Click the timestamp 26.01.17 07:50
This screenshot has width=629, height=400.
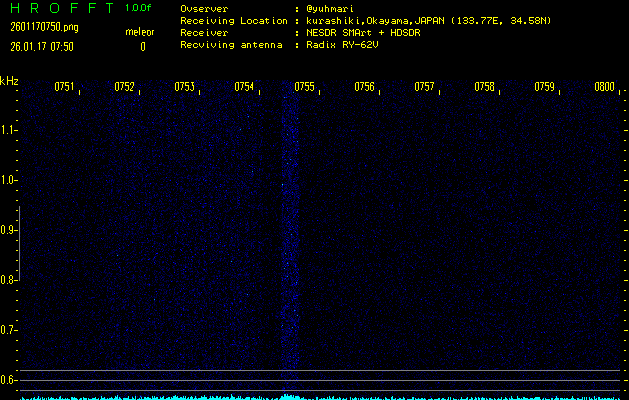[42, 47]
